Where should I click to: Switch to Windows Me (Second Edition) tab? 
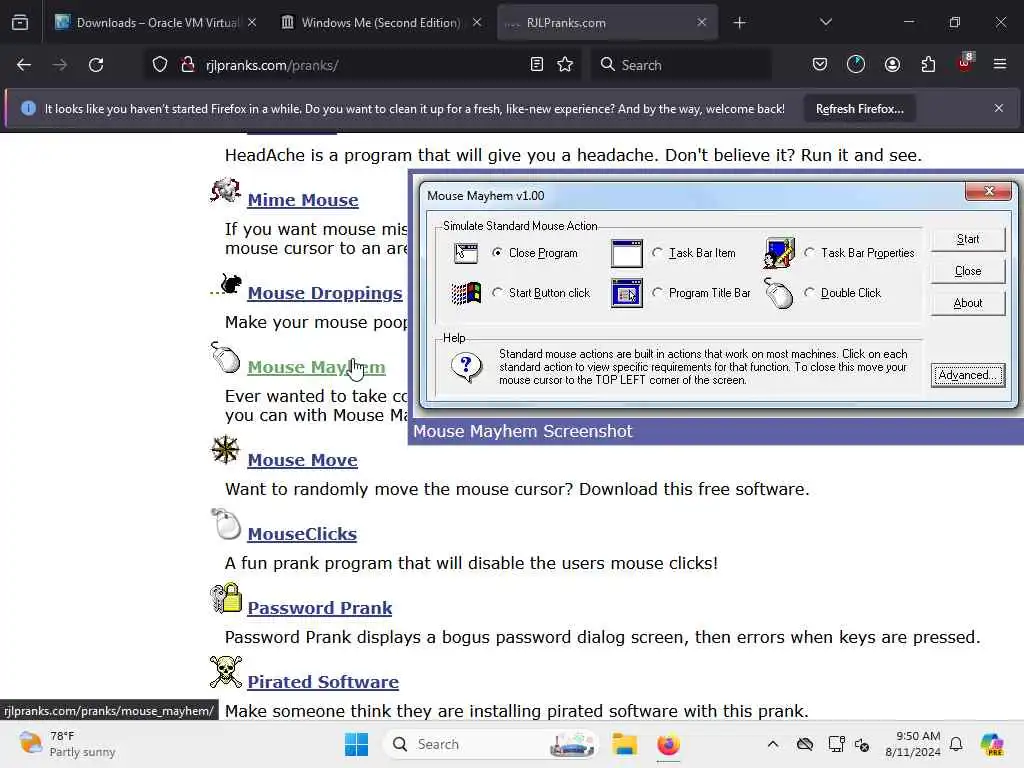[381, 23]
